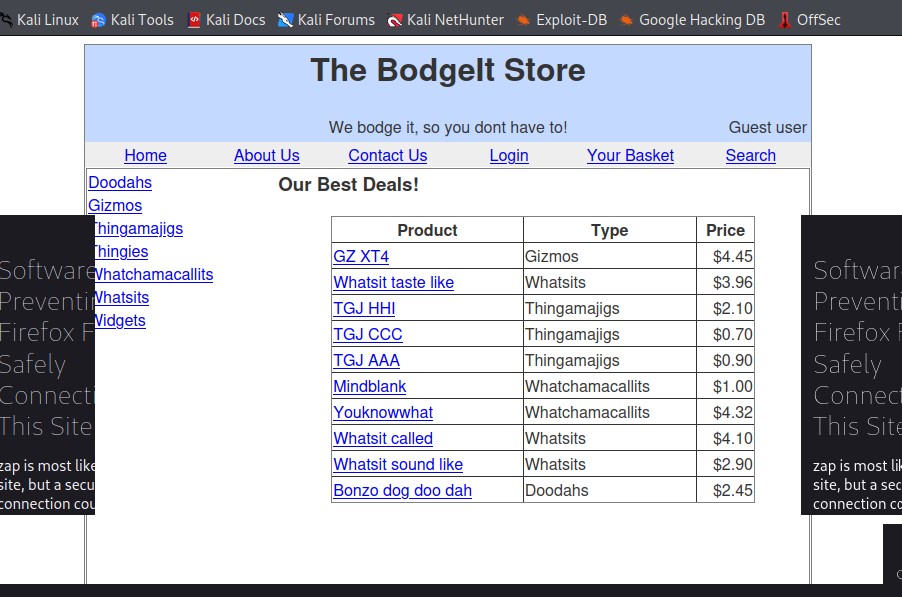The image size is (902, 597).
Task: Browse the Whatchamacallits category
Action: [x=154, y=274]
